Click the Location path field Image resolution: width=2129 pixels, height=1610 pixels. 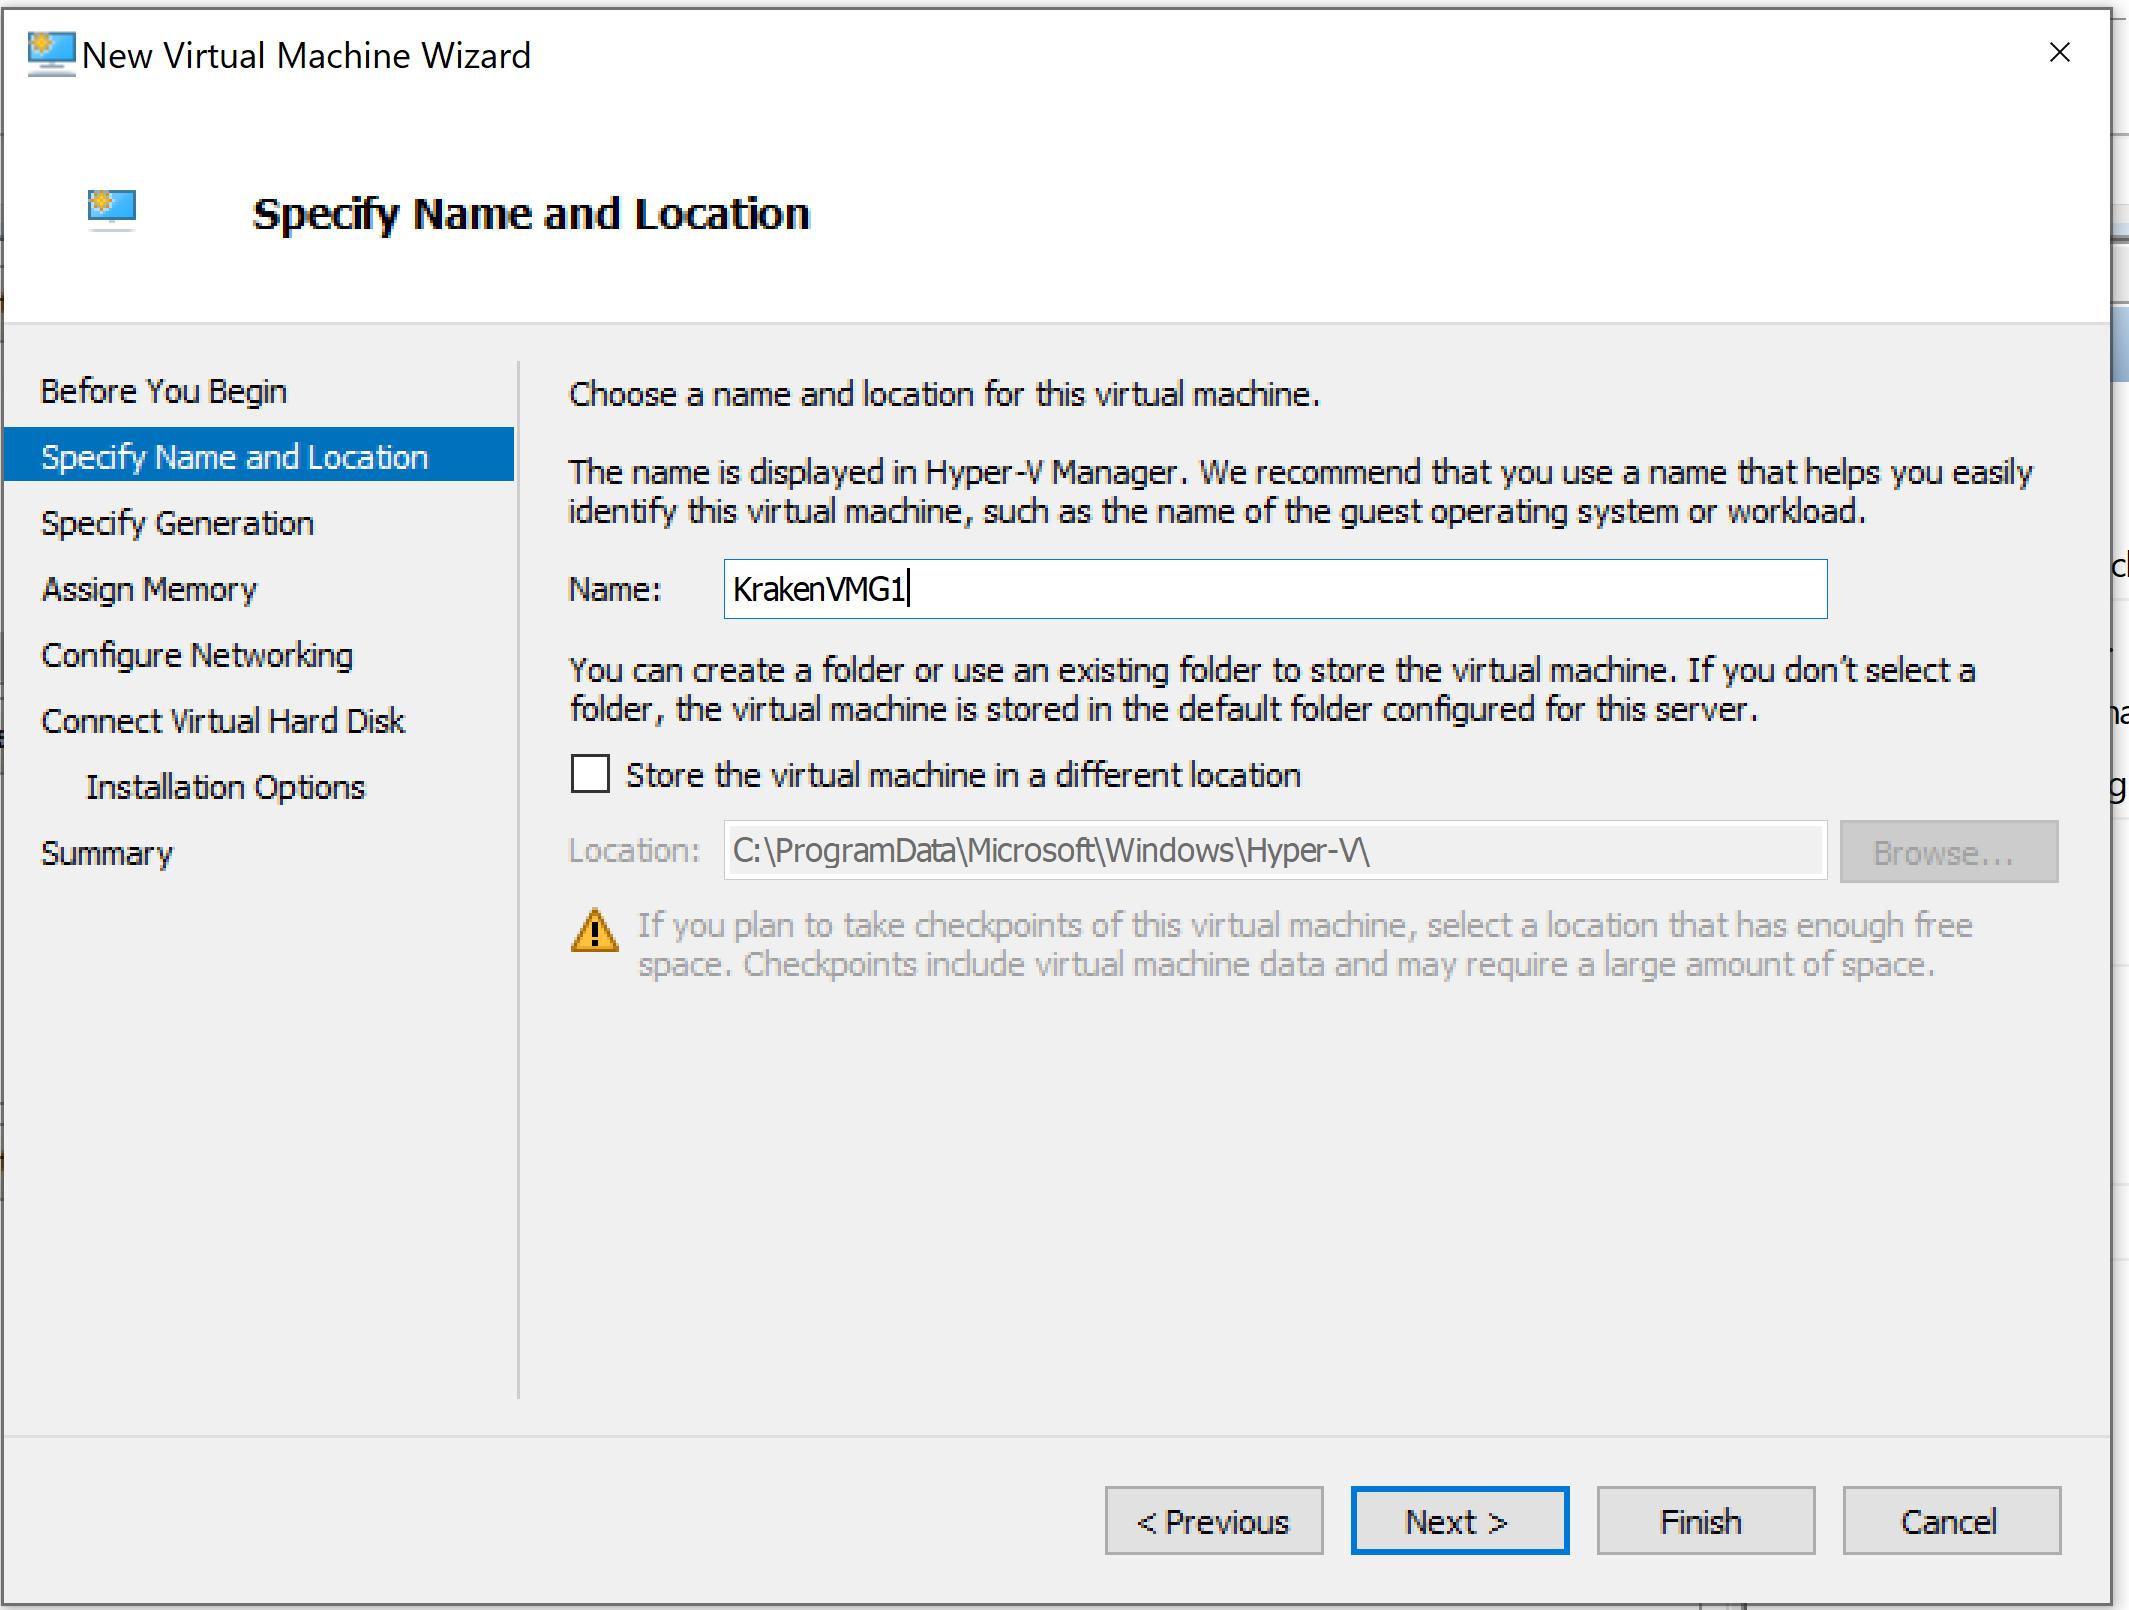tap(1275, 851)
